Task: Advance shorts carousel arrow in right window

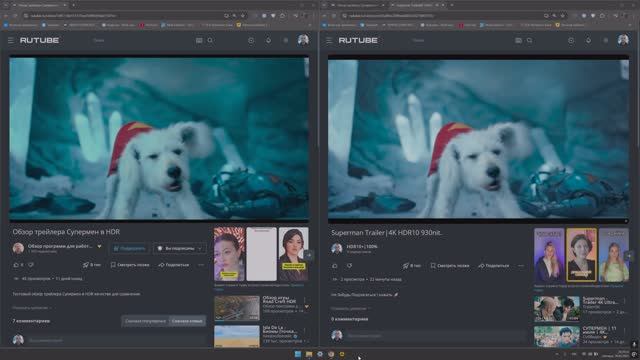Action: 629,256
